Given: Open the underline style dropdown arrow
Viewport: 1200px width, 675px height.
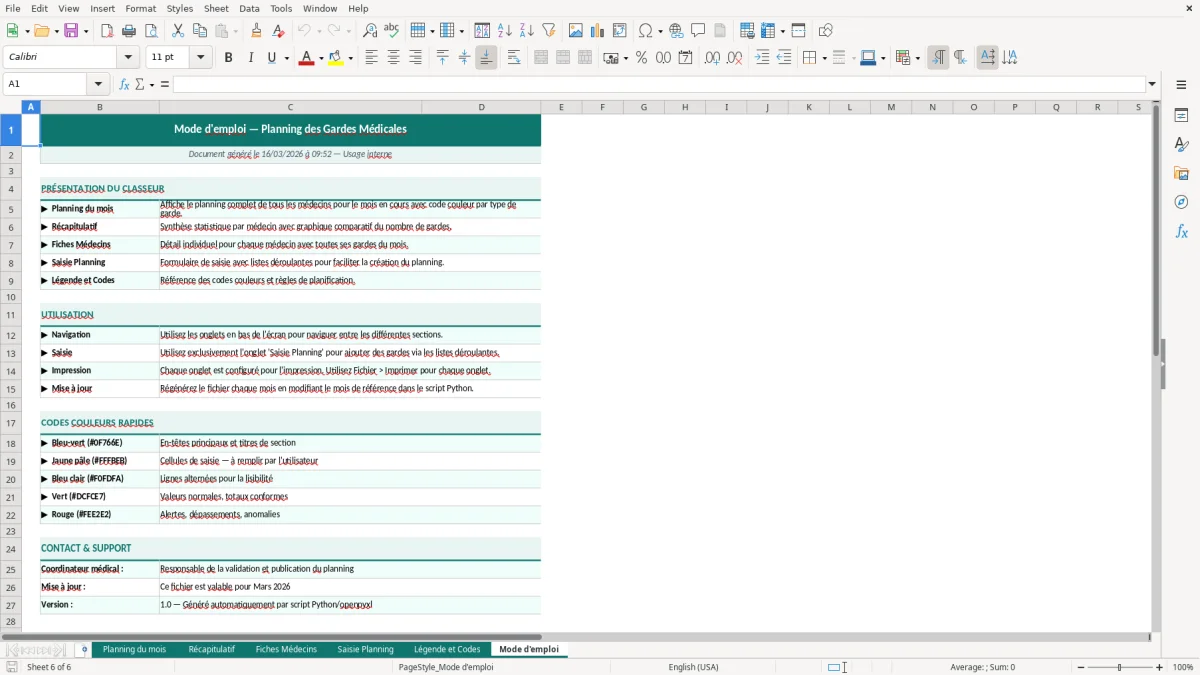Looking at the screenshot, I should 286,58.
